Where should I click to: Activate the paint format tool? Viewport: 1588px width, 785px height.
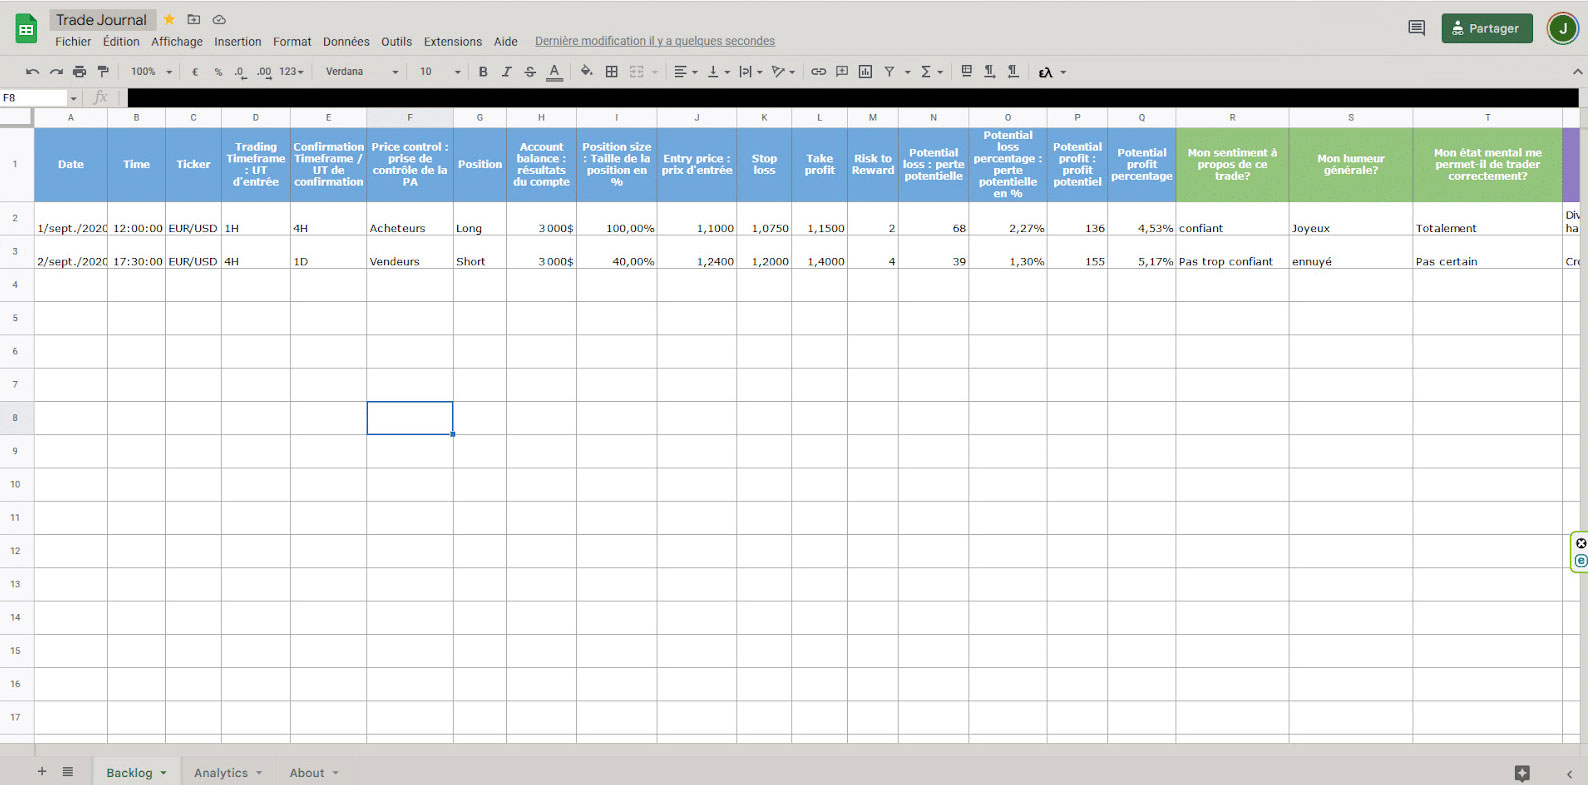[x=103, y=72]
